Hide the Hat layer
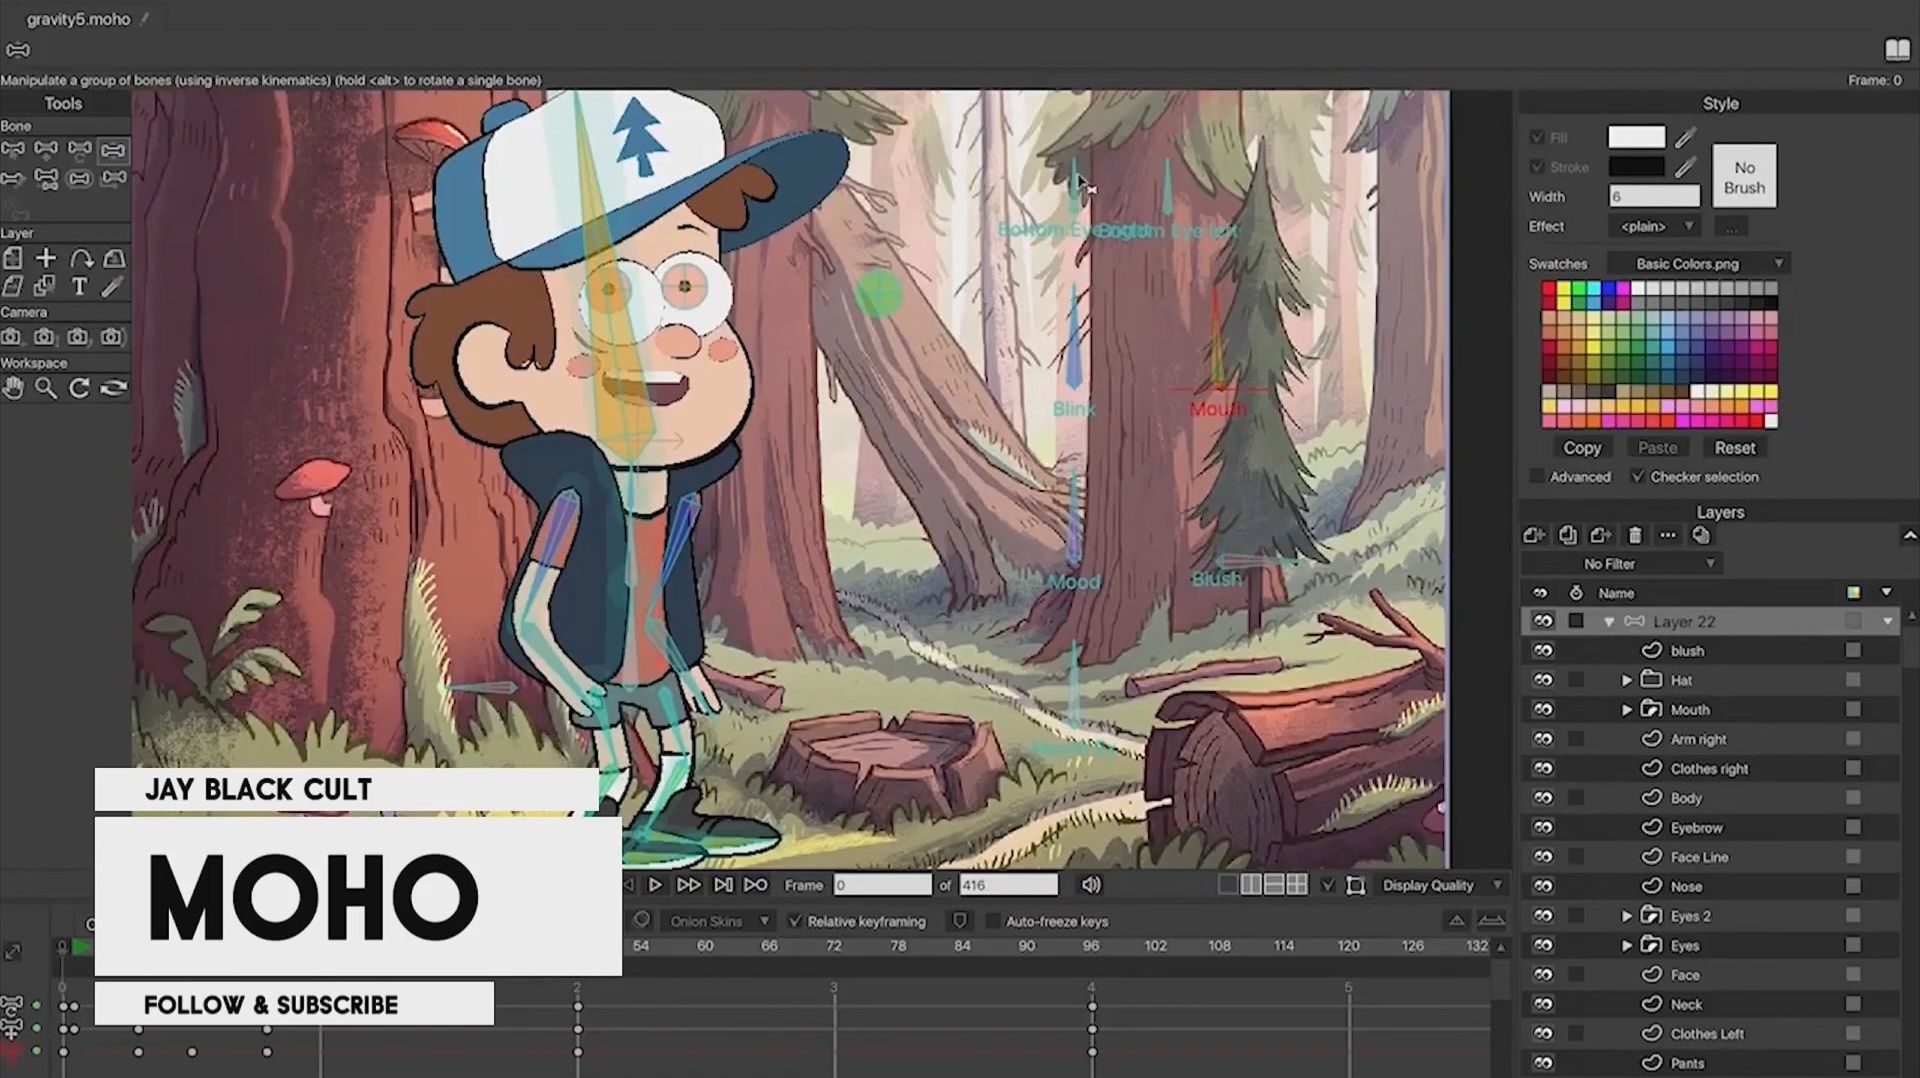This screenshot has height=1078, width=1920. 1543,680
